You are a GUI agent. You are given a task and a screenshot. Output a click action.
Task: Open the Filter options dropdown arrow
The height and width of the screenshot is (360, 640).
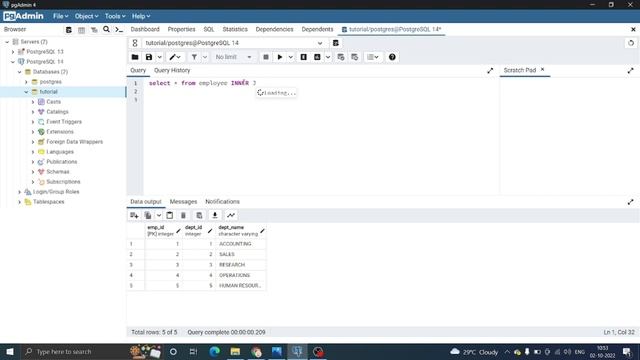pyautogui.click(x=205, y=57)
